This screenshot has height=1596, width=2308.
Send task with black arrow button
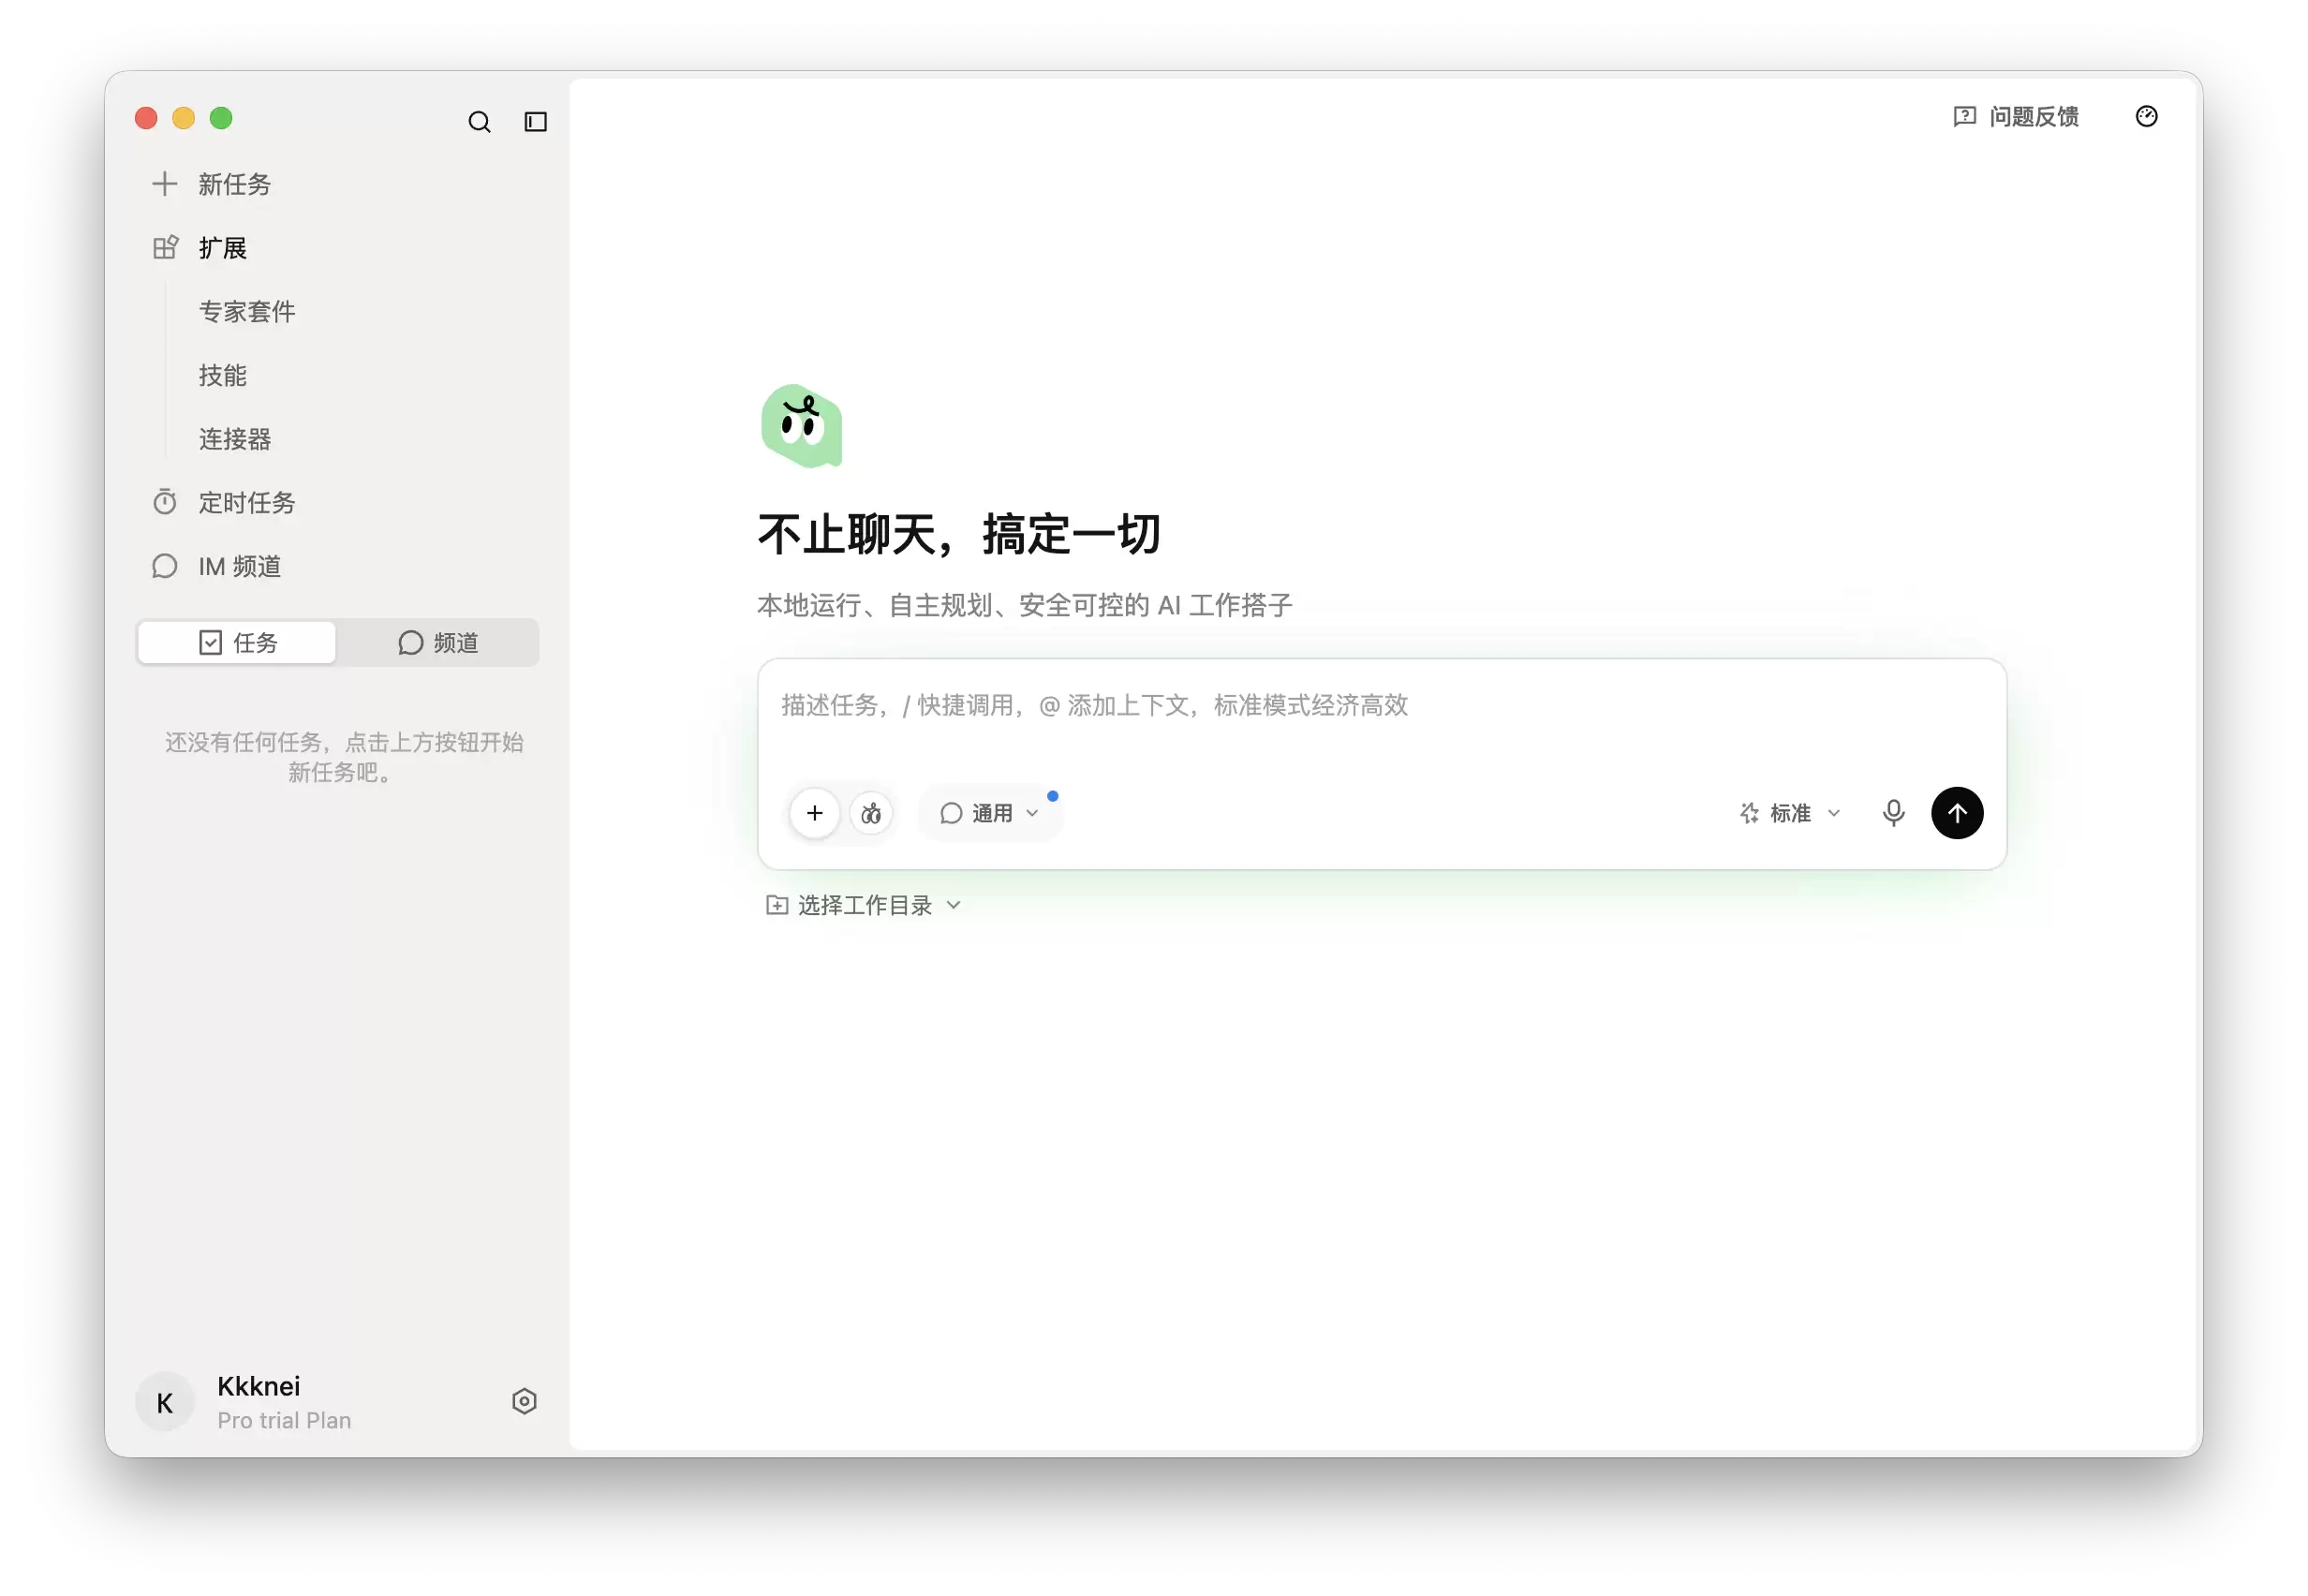(x=1957, y=813)
